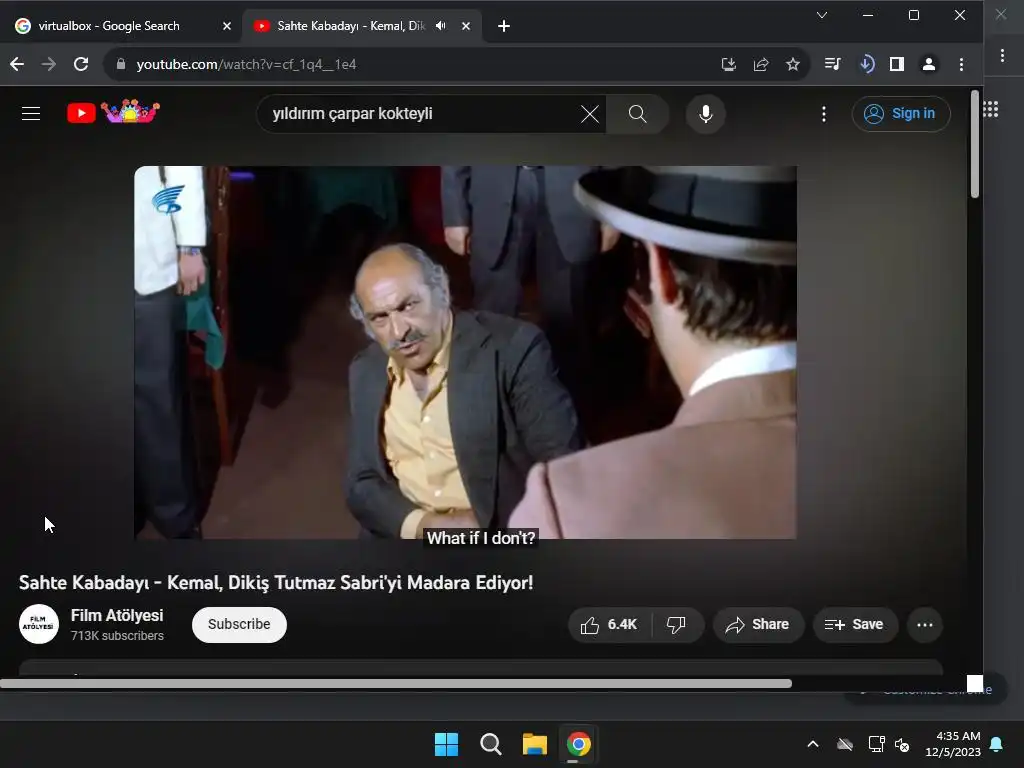Image resolution: width=1024 pixels, height=768 pixels.
Task: Open Google apps grid in background window
Action: click(x=991, y=109)
